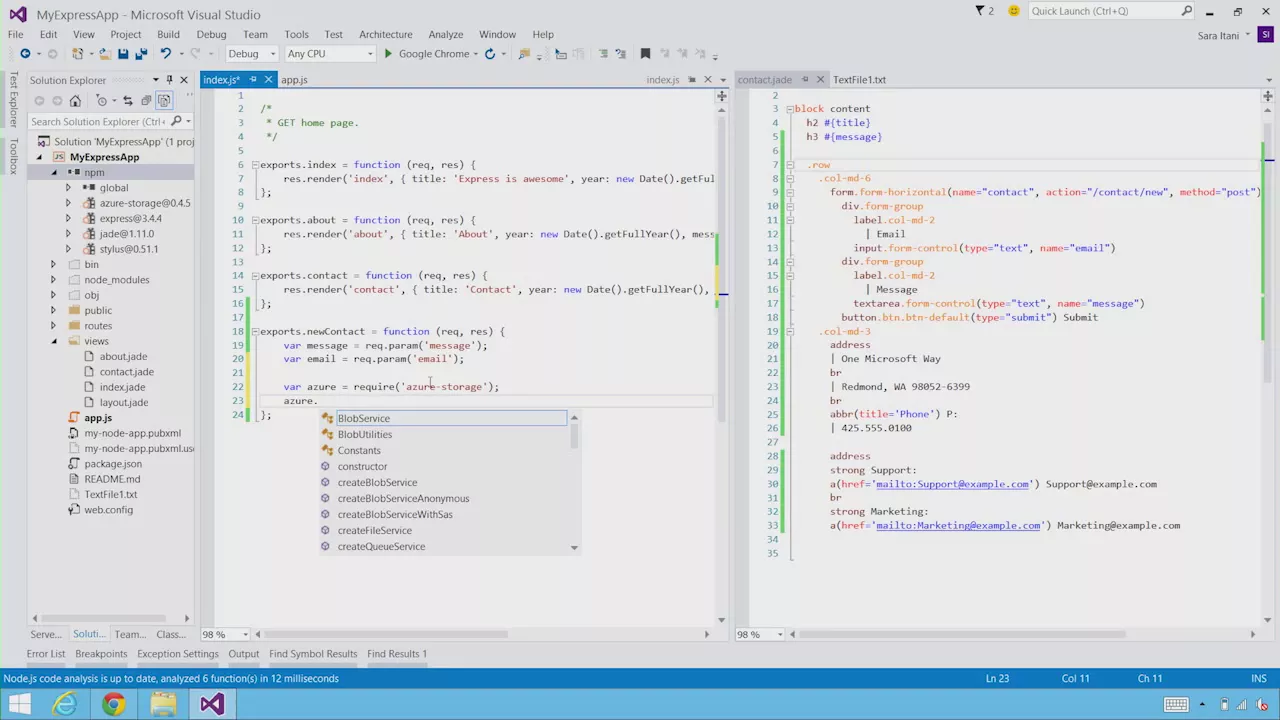Click the Open File toolbar icon

(x=104, y=54)
